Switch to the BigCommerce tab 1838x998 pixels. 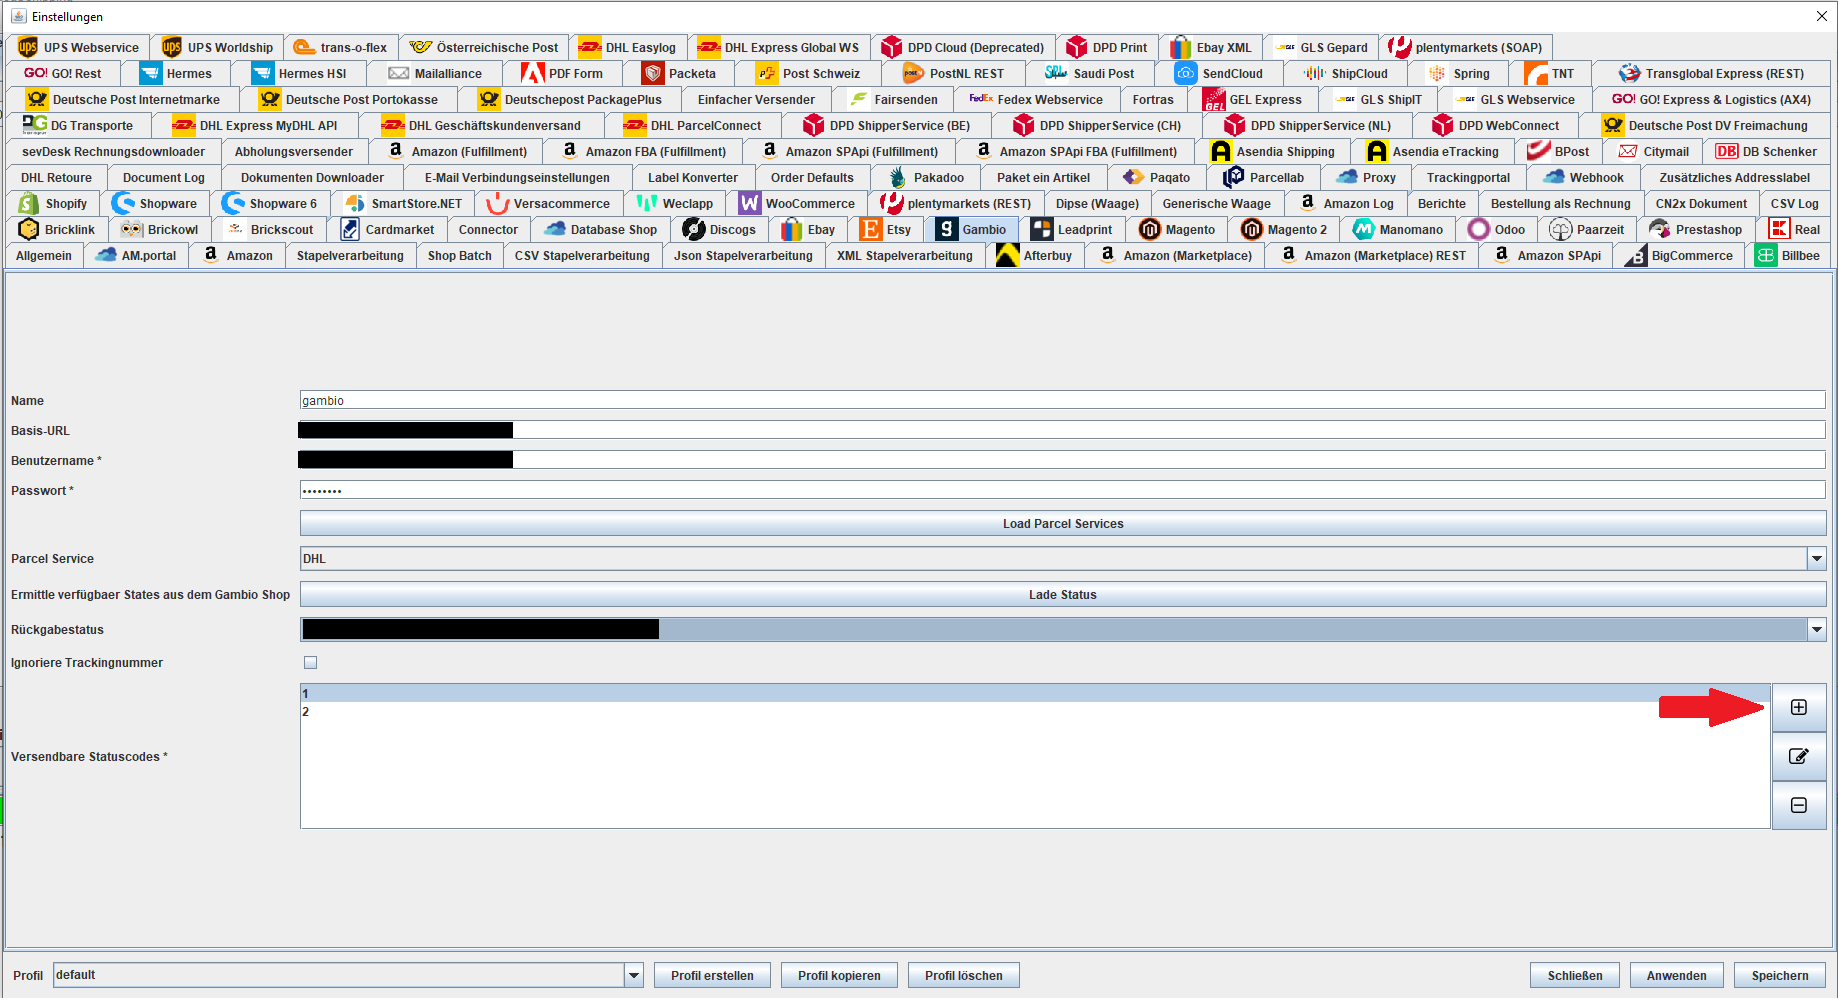[1679, 255]
